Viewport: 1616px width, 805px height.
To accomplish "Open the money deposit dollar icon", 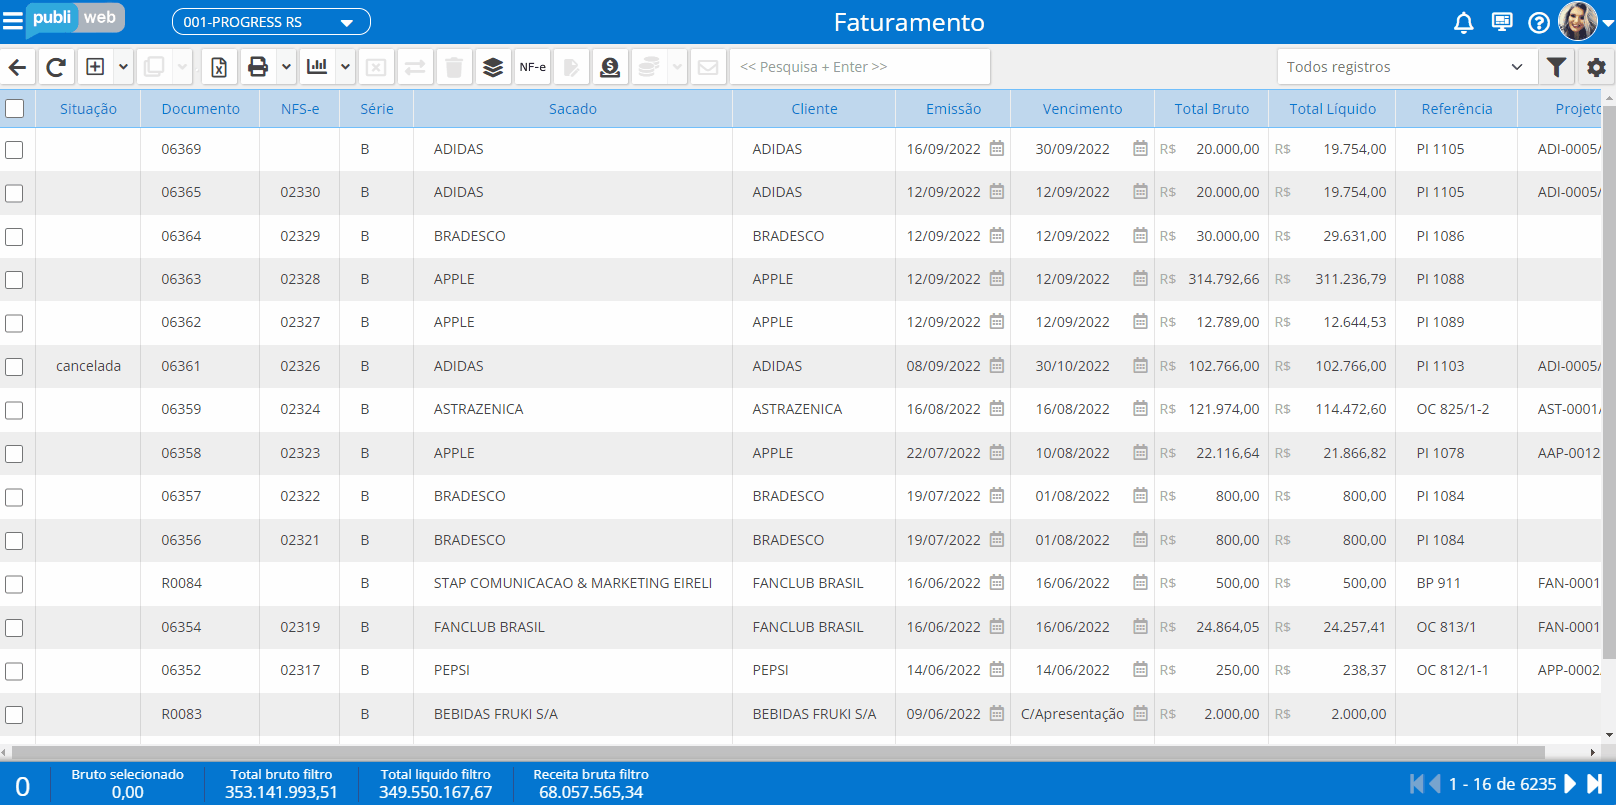I will click(610, 67).
